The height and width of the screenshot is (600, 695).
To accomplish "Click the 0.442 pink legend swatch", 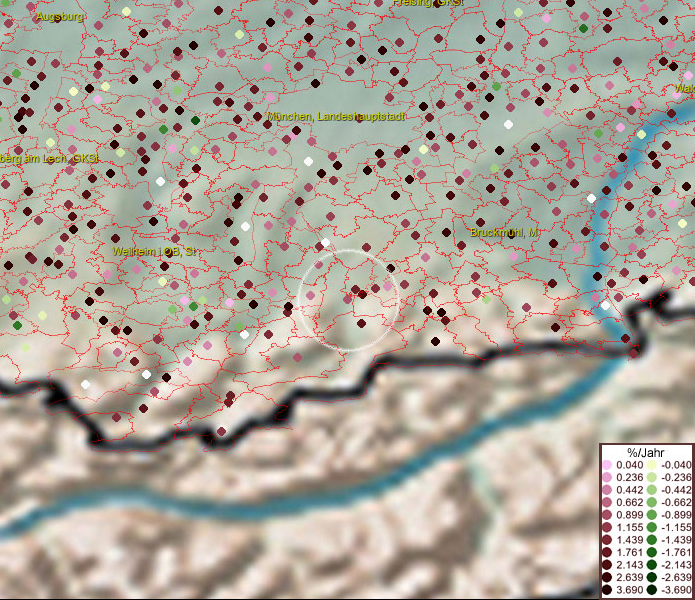I will (607, 490).
